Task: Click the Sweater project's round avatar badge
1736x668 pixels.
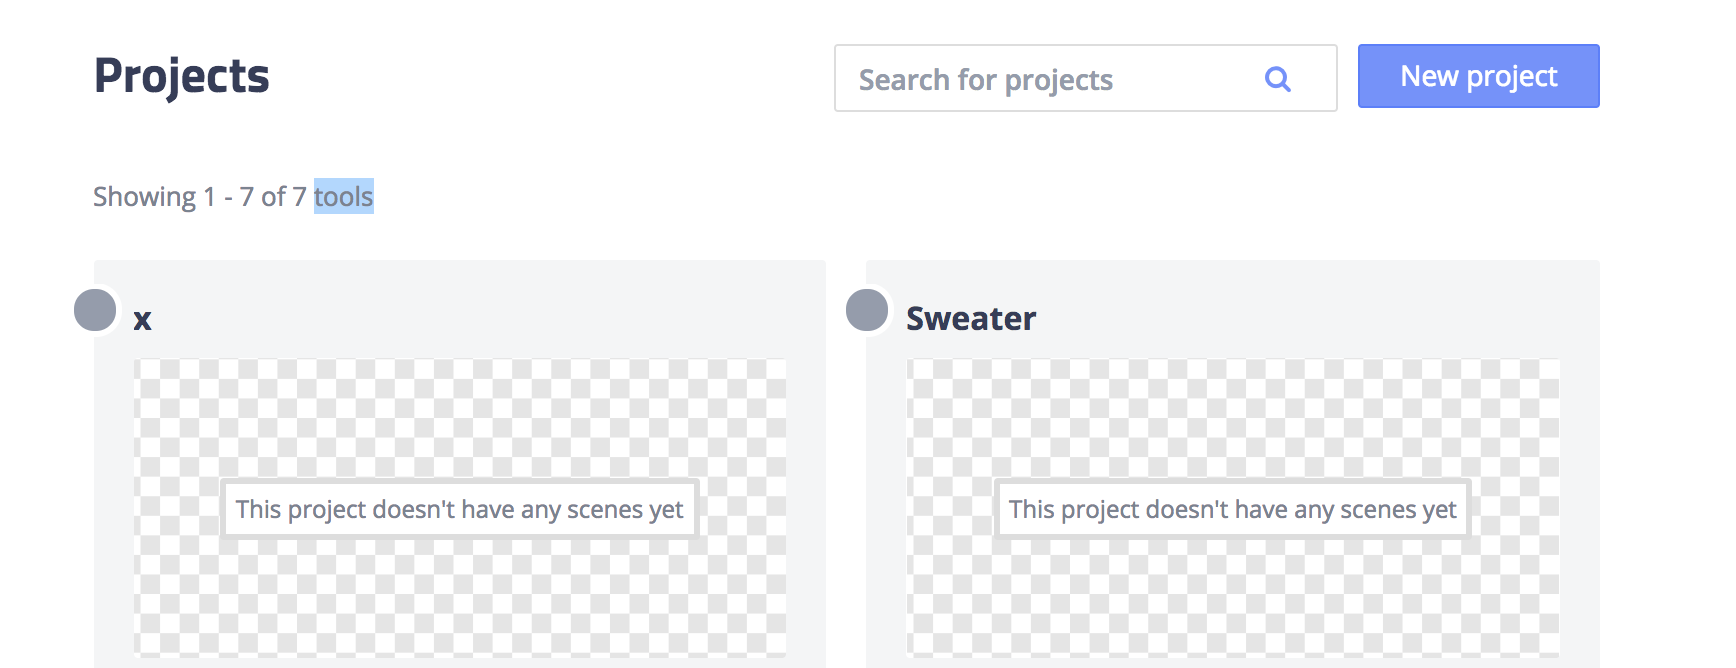Action: [x=867, y=311]
